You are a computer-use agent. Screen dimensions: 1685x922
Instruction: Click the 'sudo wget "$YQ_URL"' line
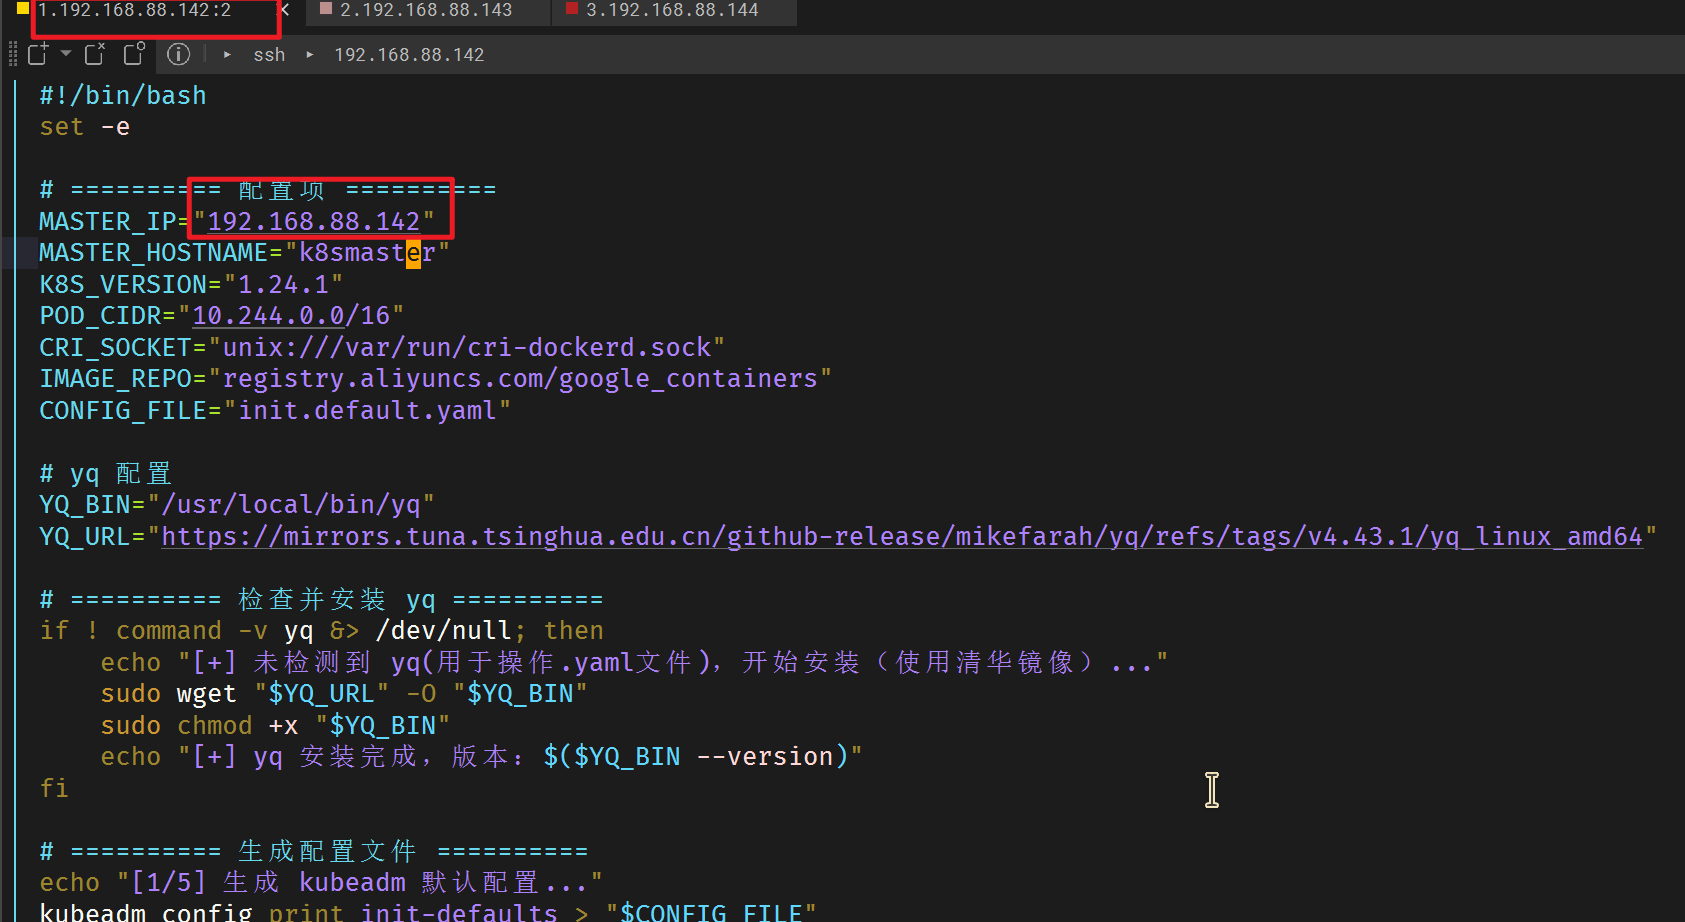[344, 693]
